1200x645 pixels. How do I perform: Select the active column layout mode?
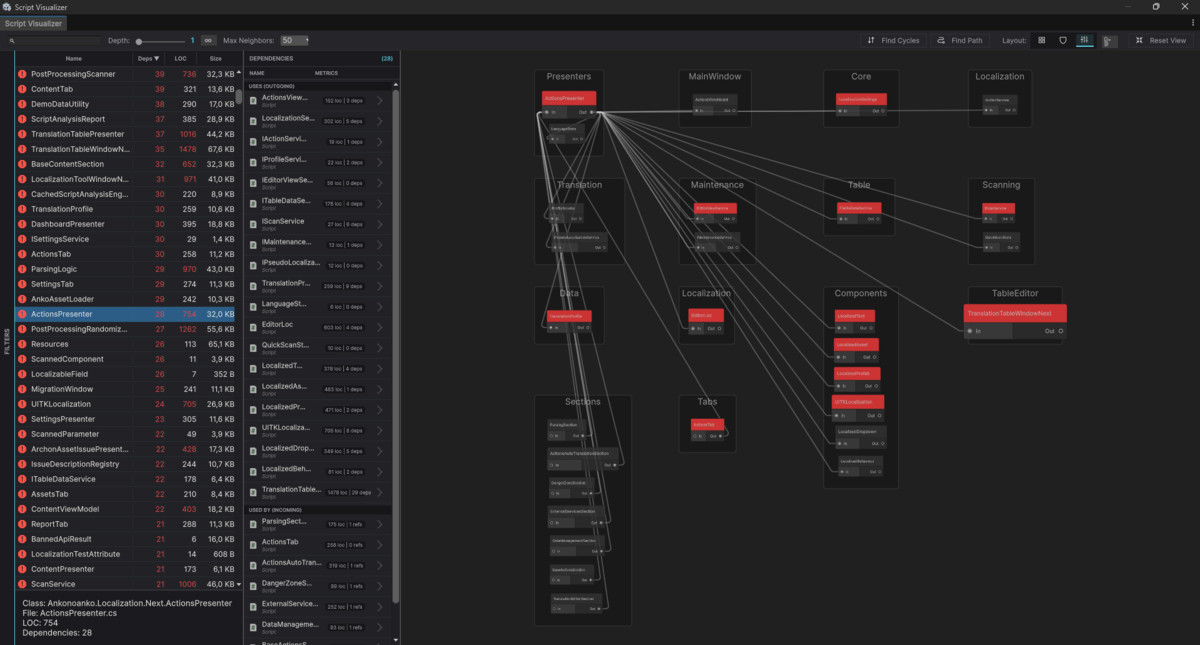click(x=1084, y=41)
